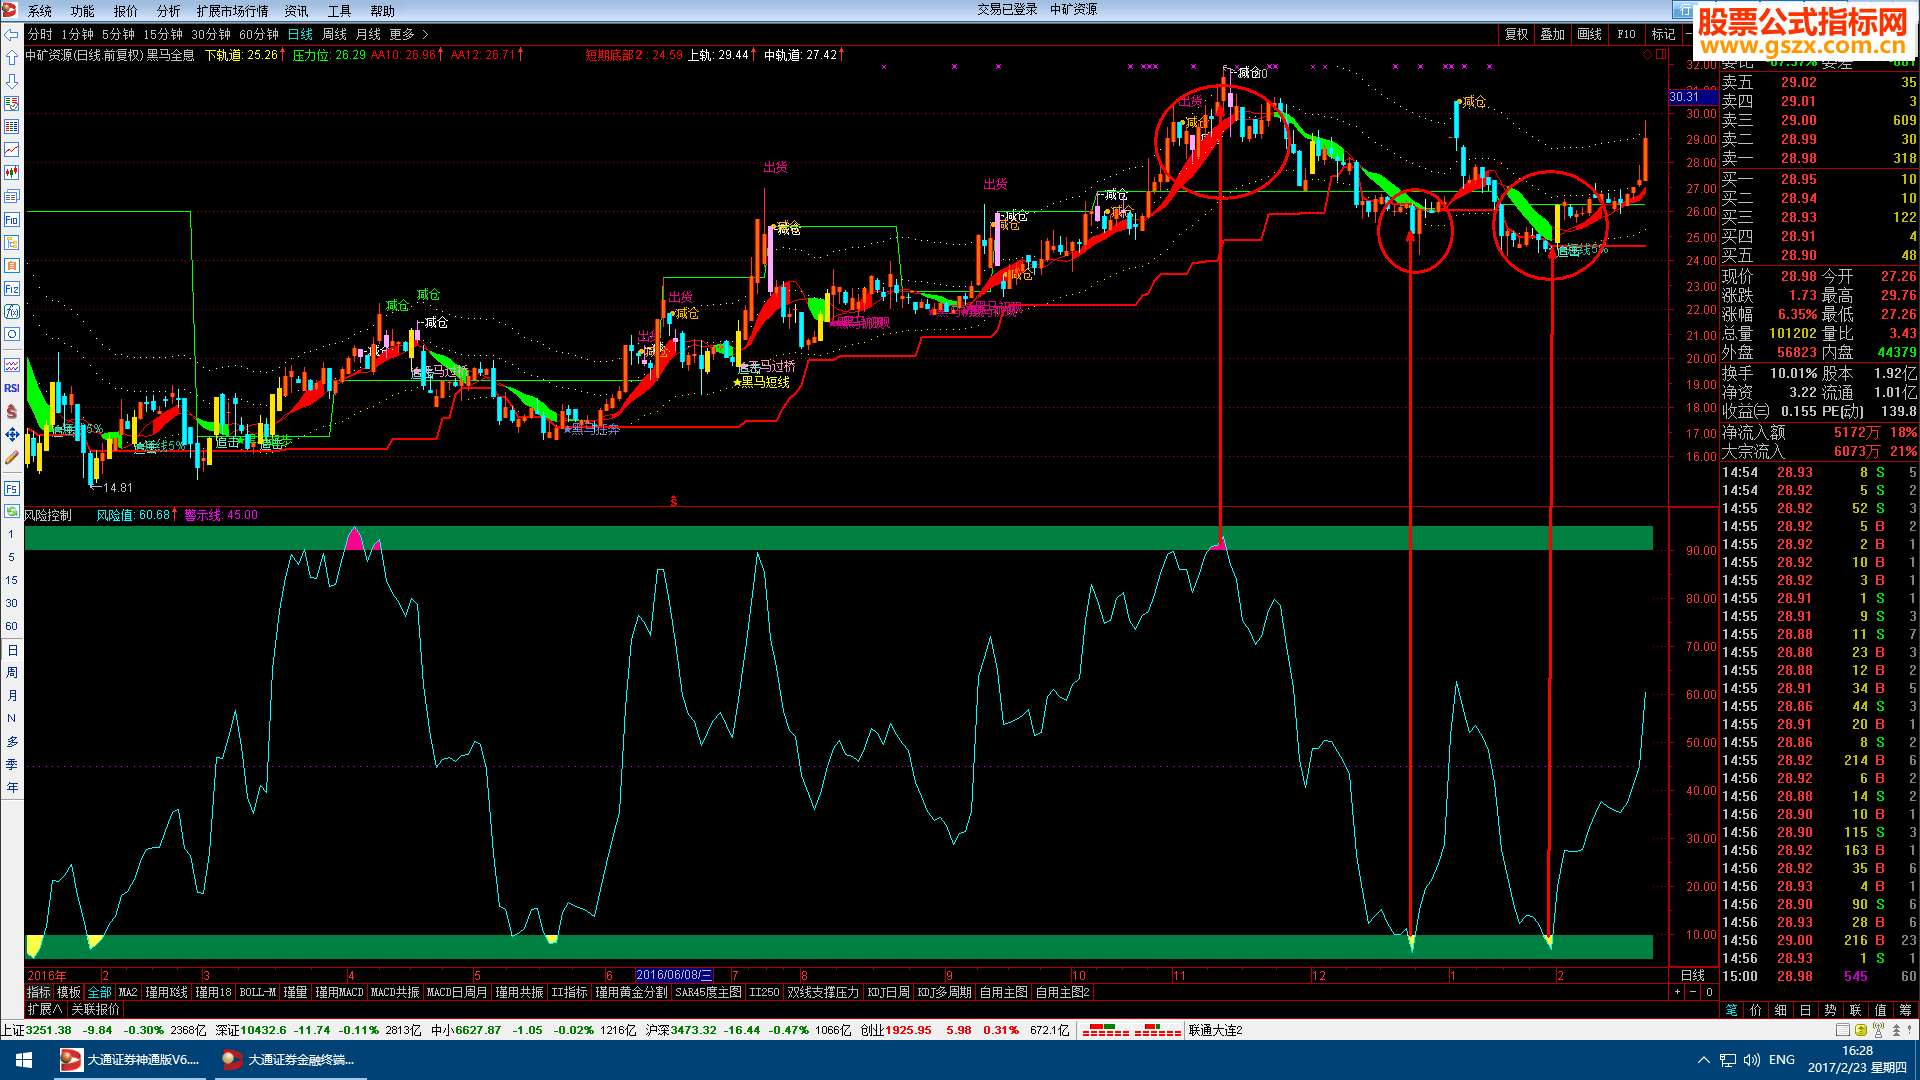Viewport: 1920px width, 1080px height.
Task: Click the minus zoom button below chart
Action: (1693, 992)
